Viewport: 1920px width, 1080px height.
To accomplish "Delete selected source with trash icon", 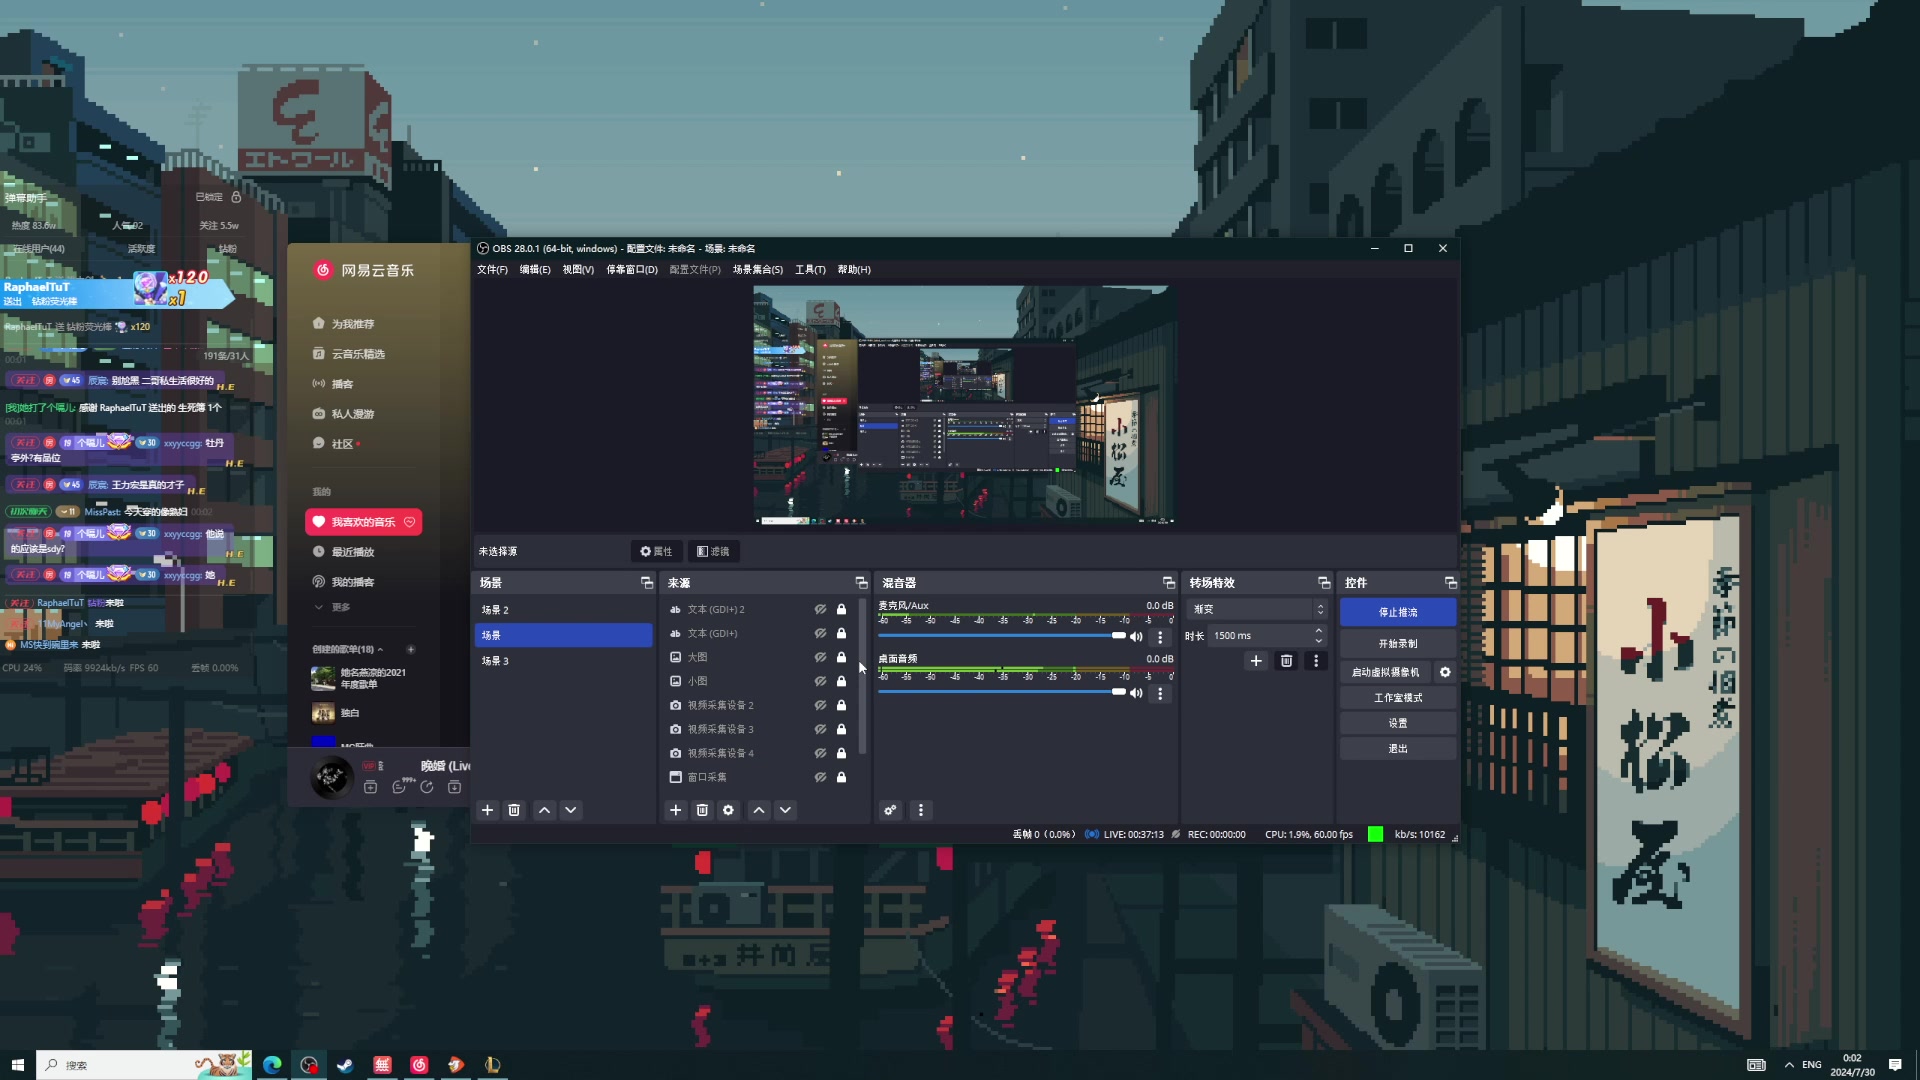I will click(x=702, y=810).
